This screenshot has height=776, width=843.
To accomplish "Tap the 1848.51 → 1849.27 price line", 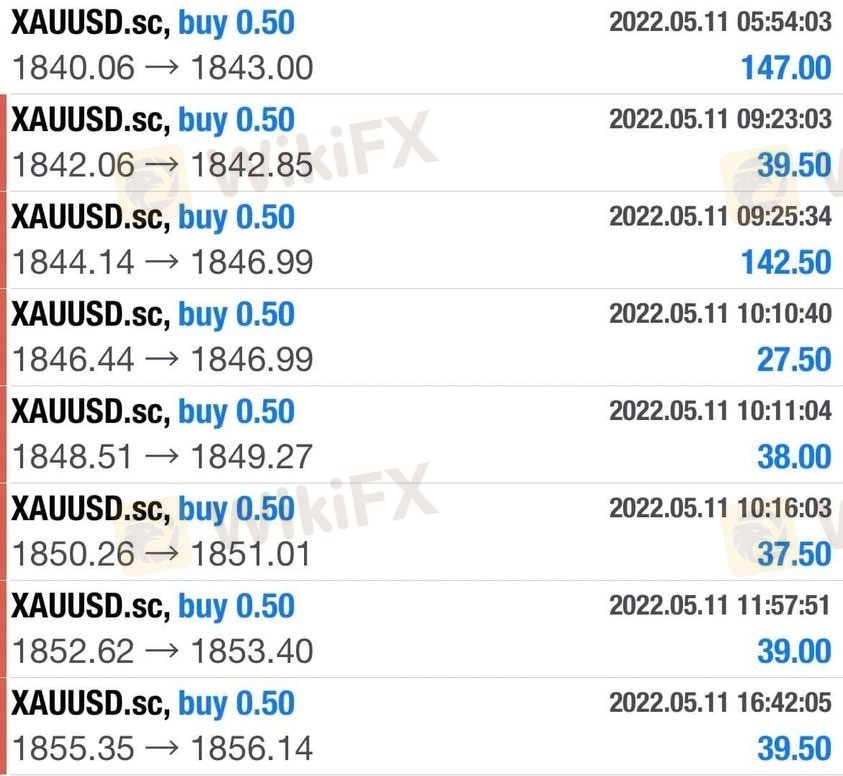I will click(162, 457).
